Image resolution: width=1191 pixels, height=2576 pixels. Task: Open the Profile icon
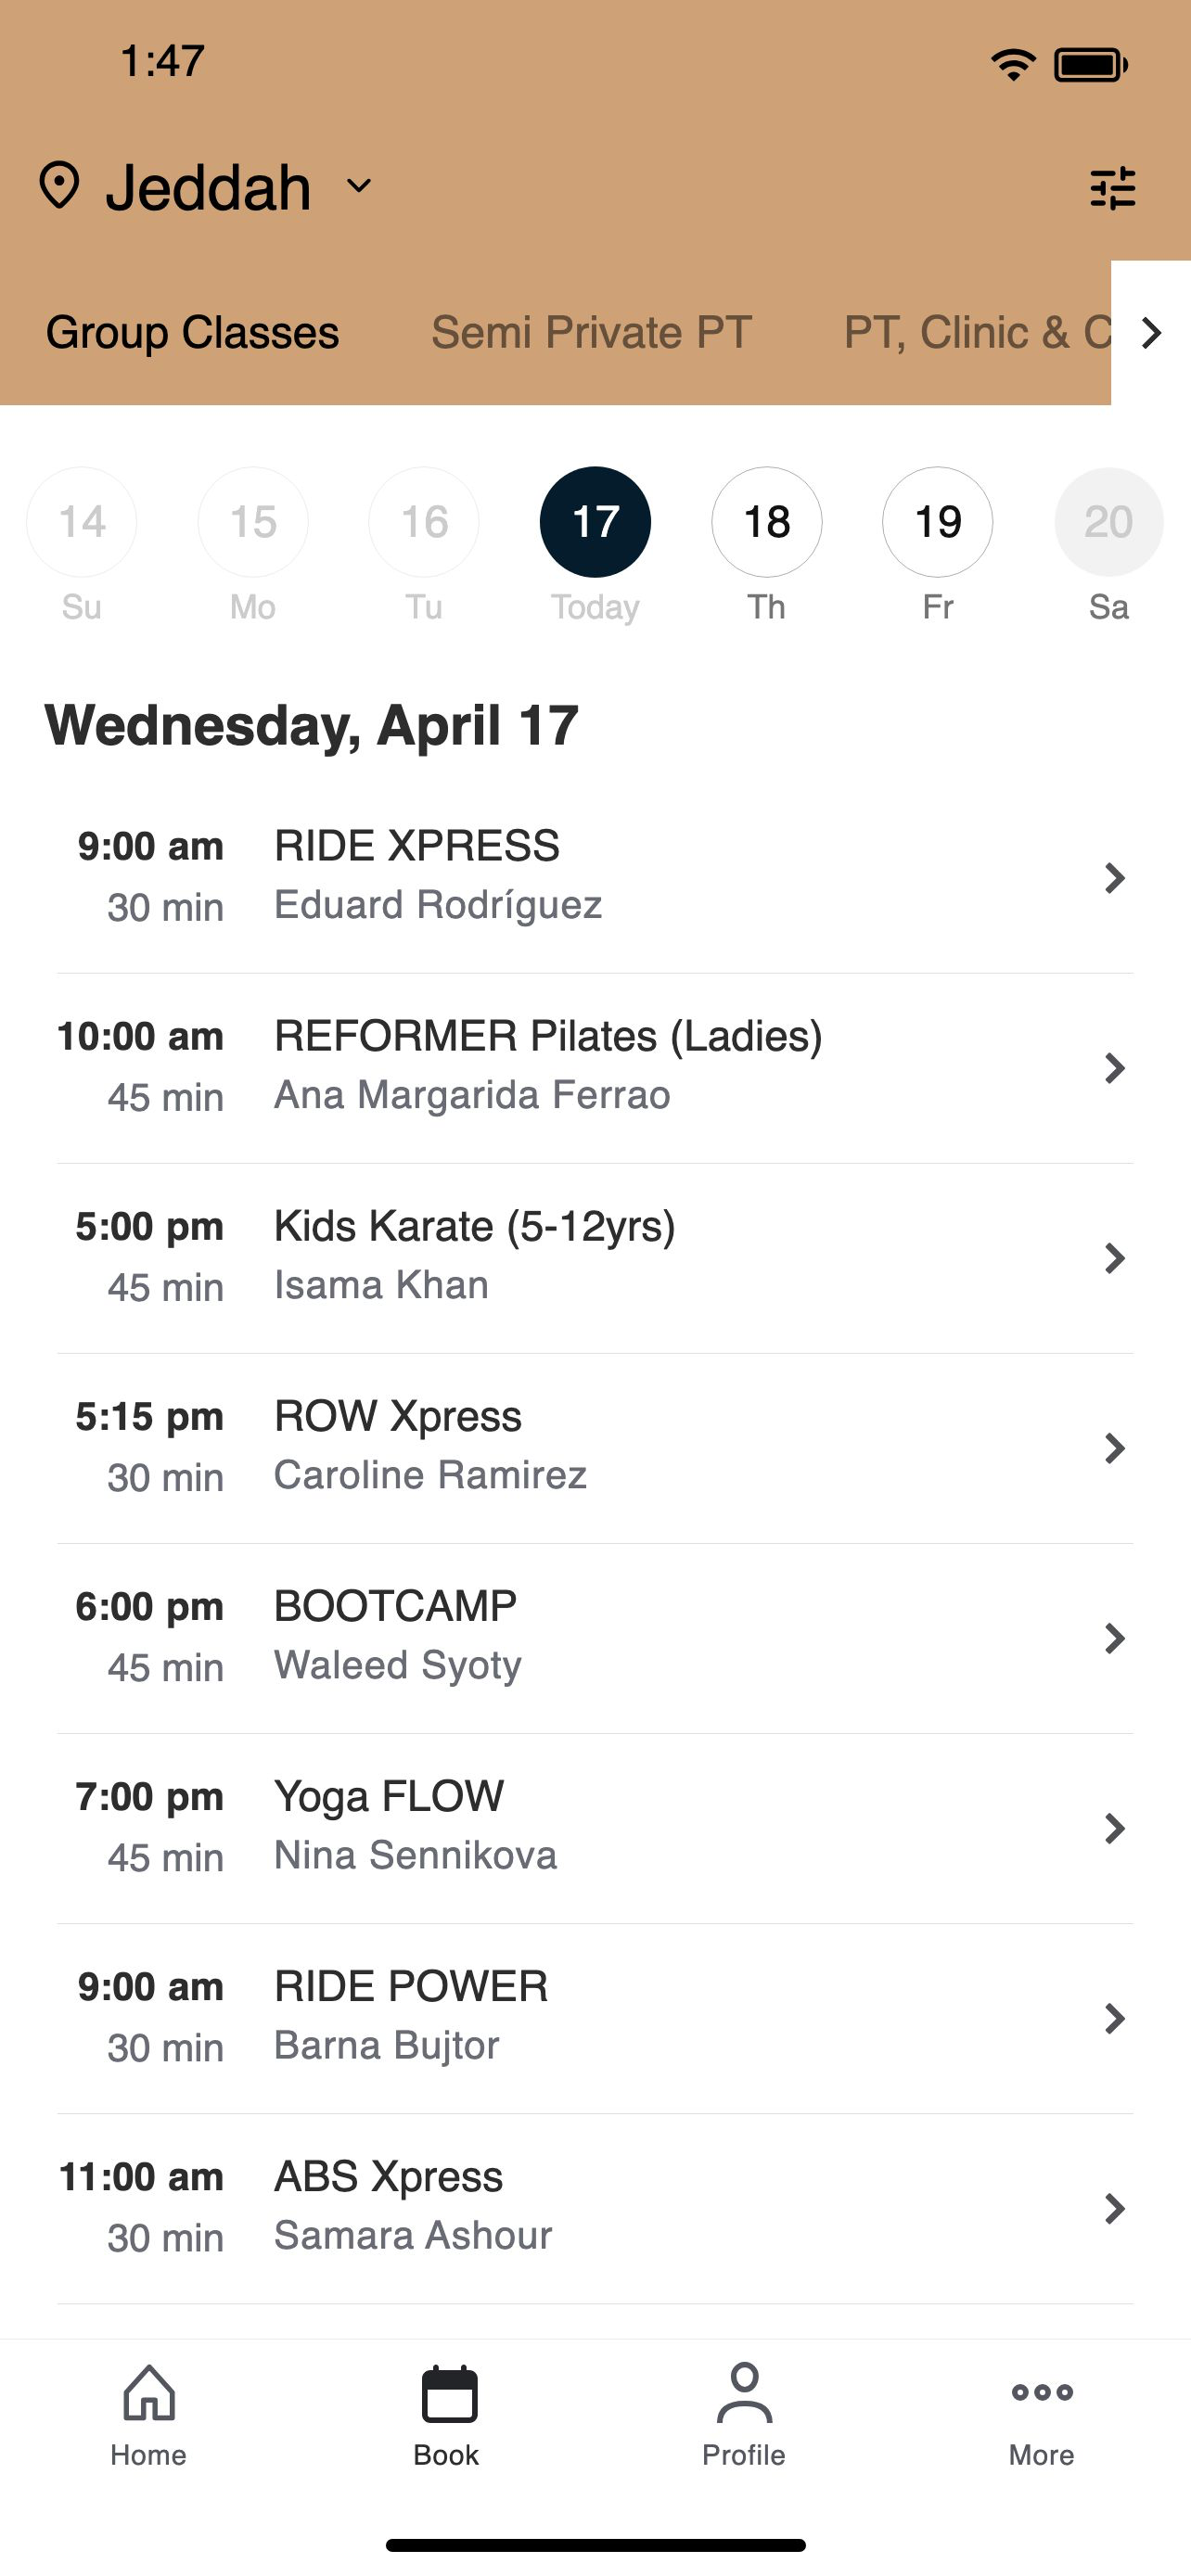click(x=744, y=2393)
